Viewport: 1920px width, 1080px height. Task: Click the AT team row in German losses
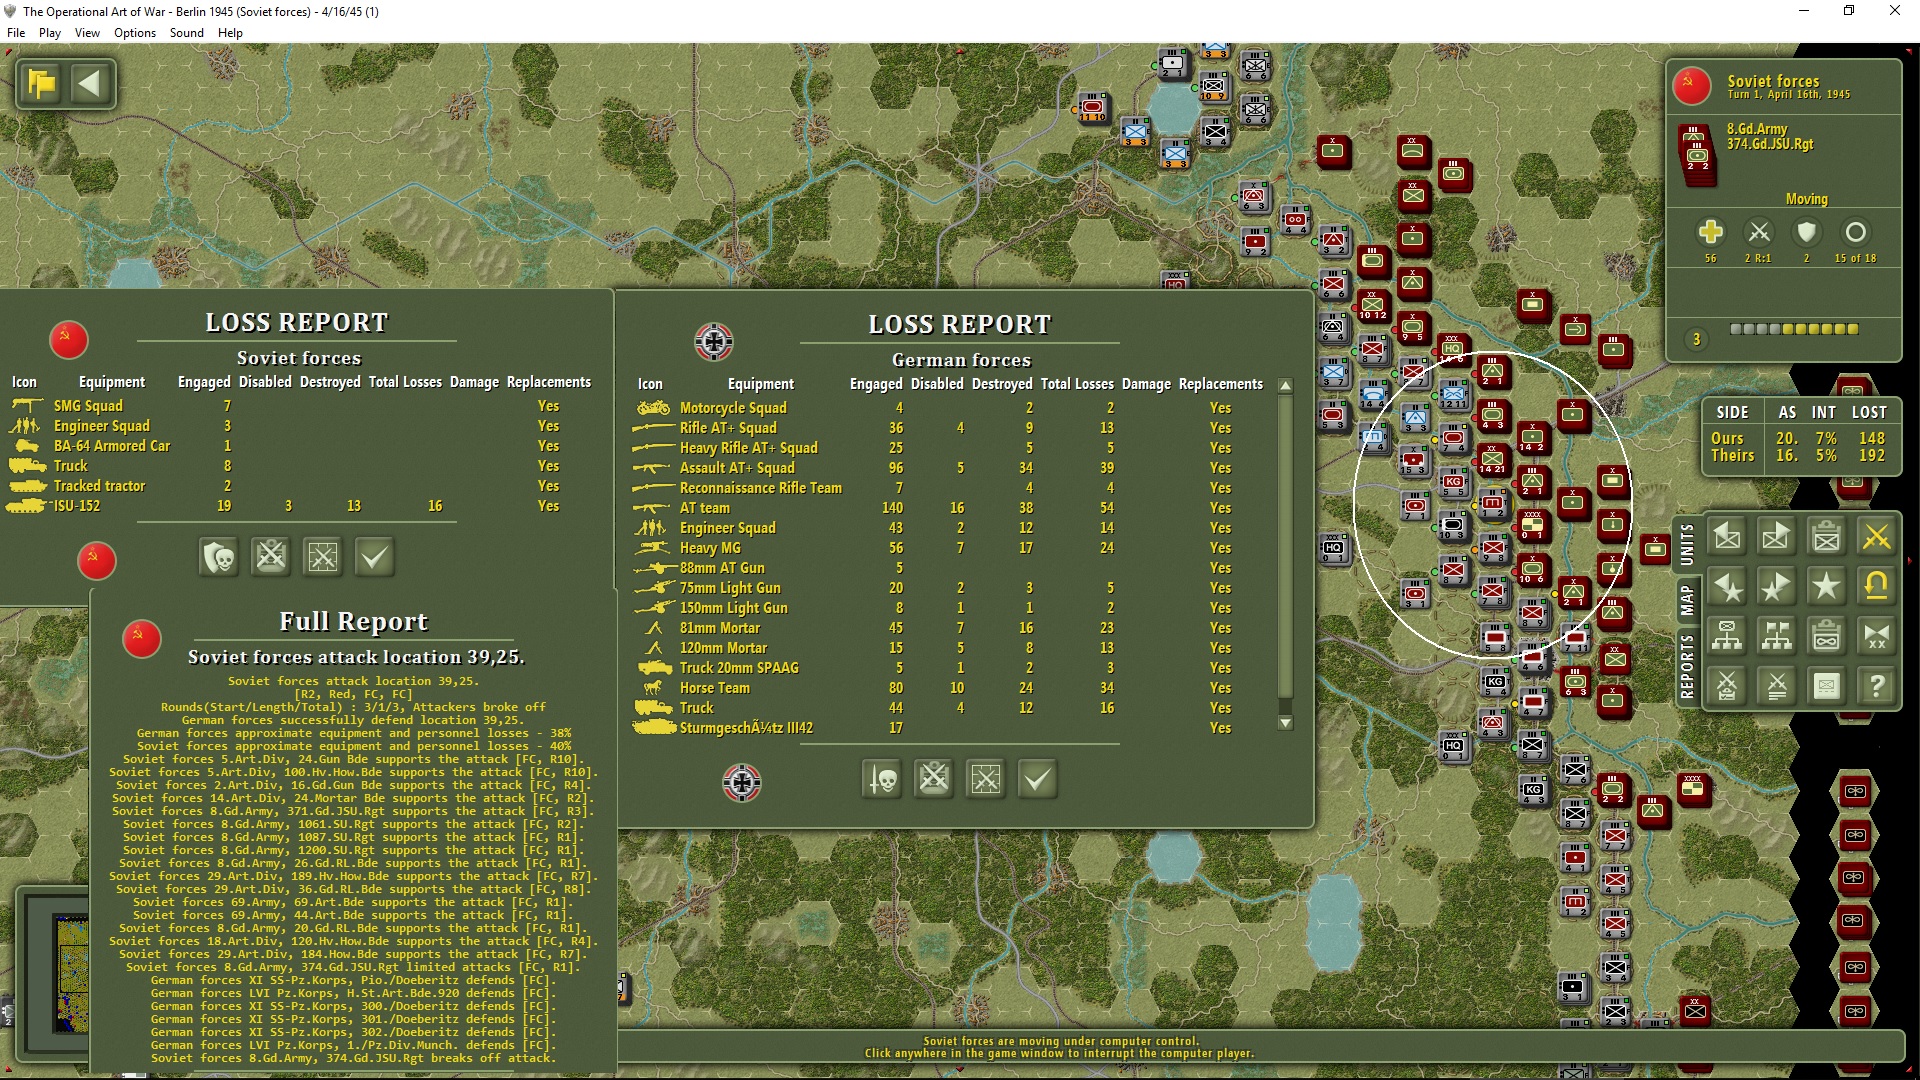coord(950,508)
